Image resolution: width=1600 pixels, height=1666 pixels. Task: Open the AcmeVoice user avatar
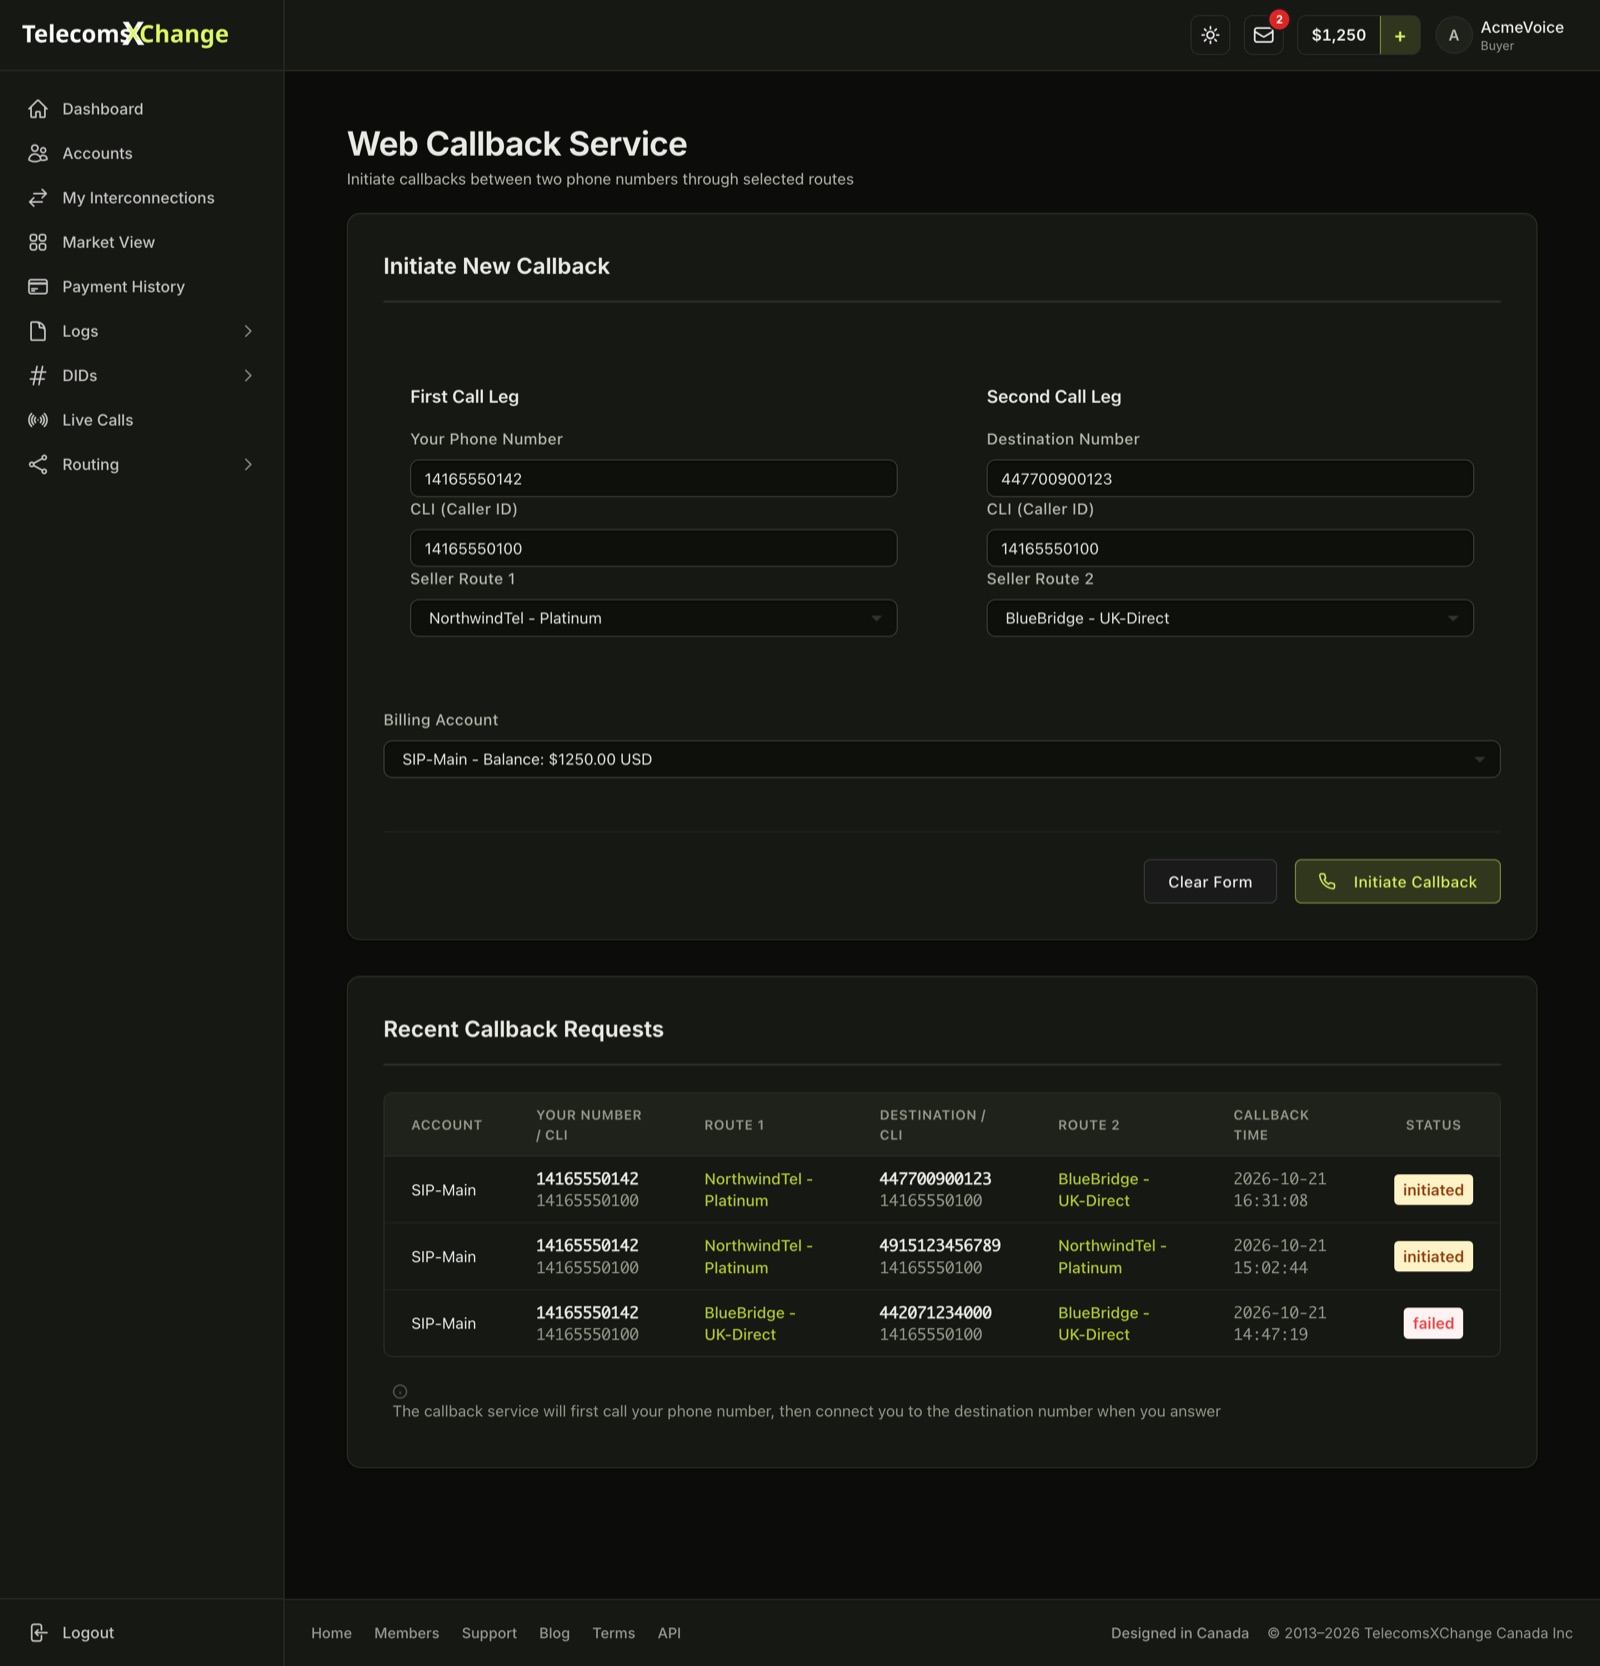click(1453, 35)
